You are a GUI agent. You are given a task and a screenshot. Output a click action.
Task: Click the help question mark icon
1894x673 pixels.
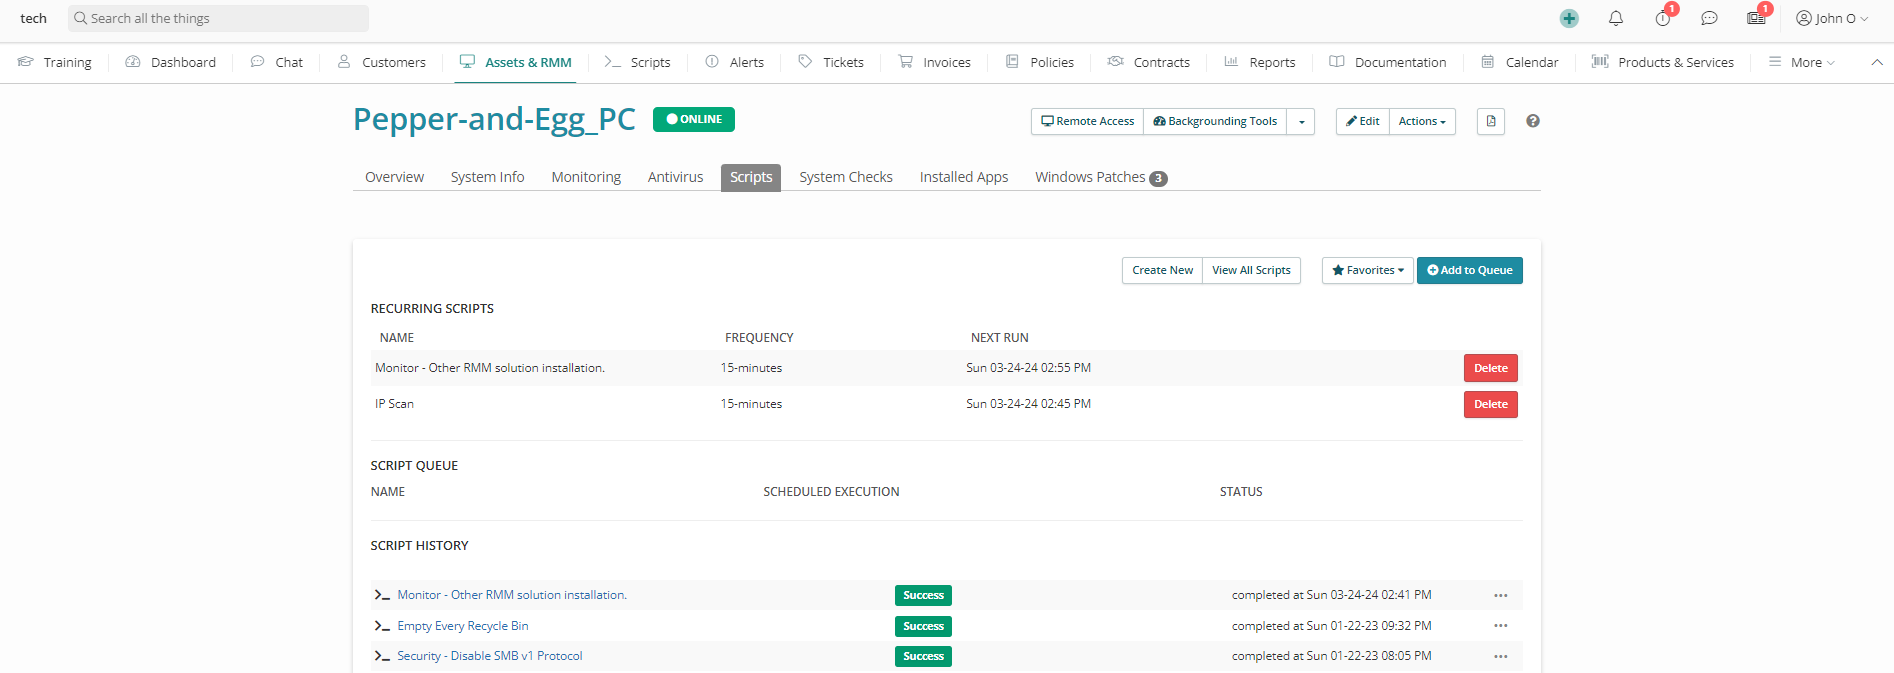pos(1532,121)
